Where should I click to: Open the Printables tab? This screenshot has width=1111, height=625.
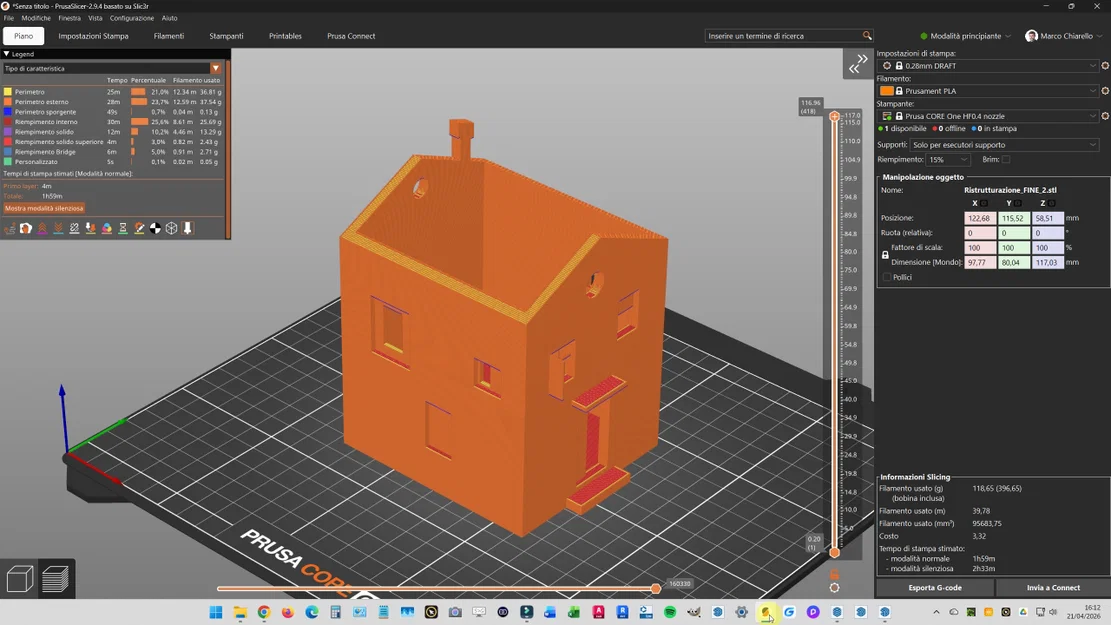(x=285, y=35)
